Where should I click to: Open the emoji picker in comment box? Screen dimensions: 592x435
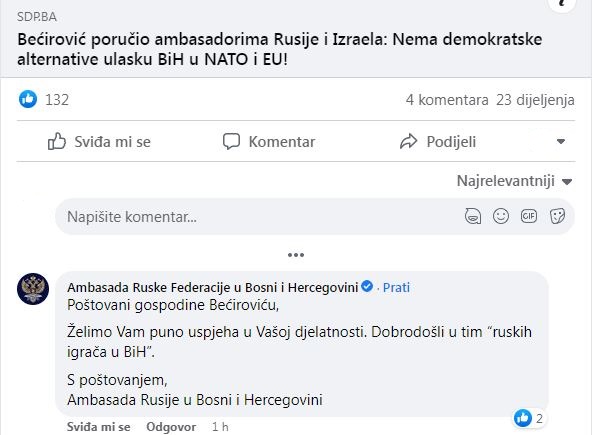[501, 216]
